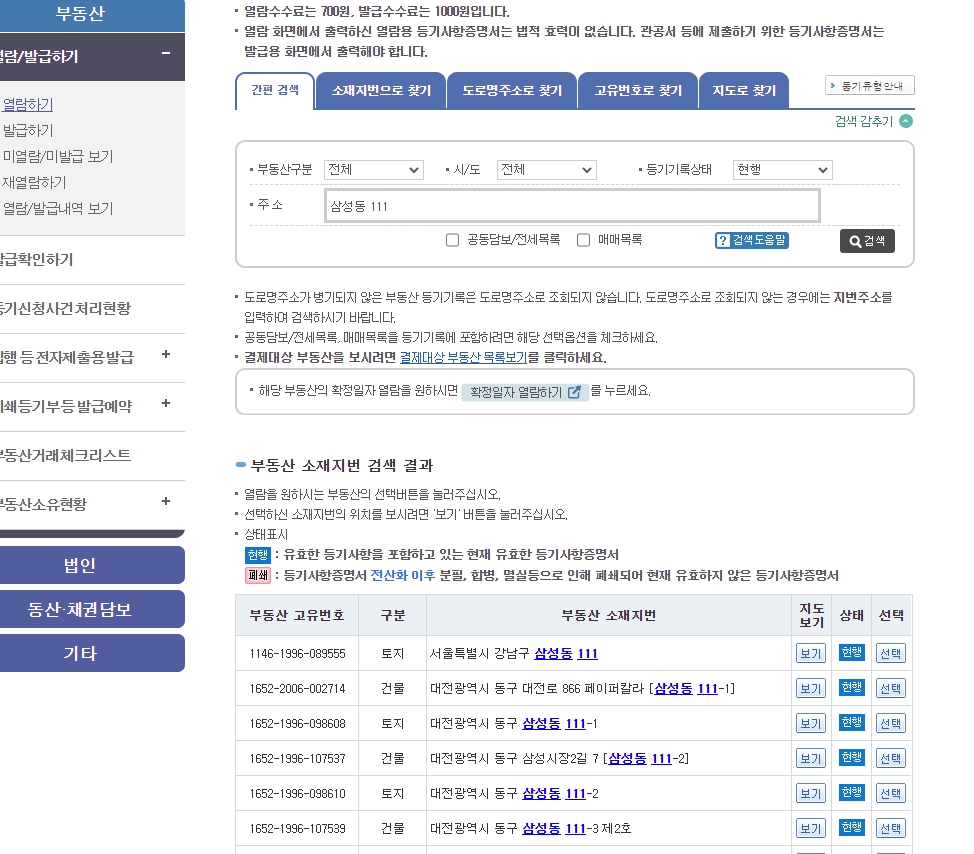Click the 폐쇄 legend badge in 상태표시

pos(257,575)
